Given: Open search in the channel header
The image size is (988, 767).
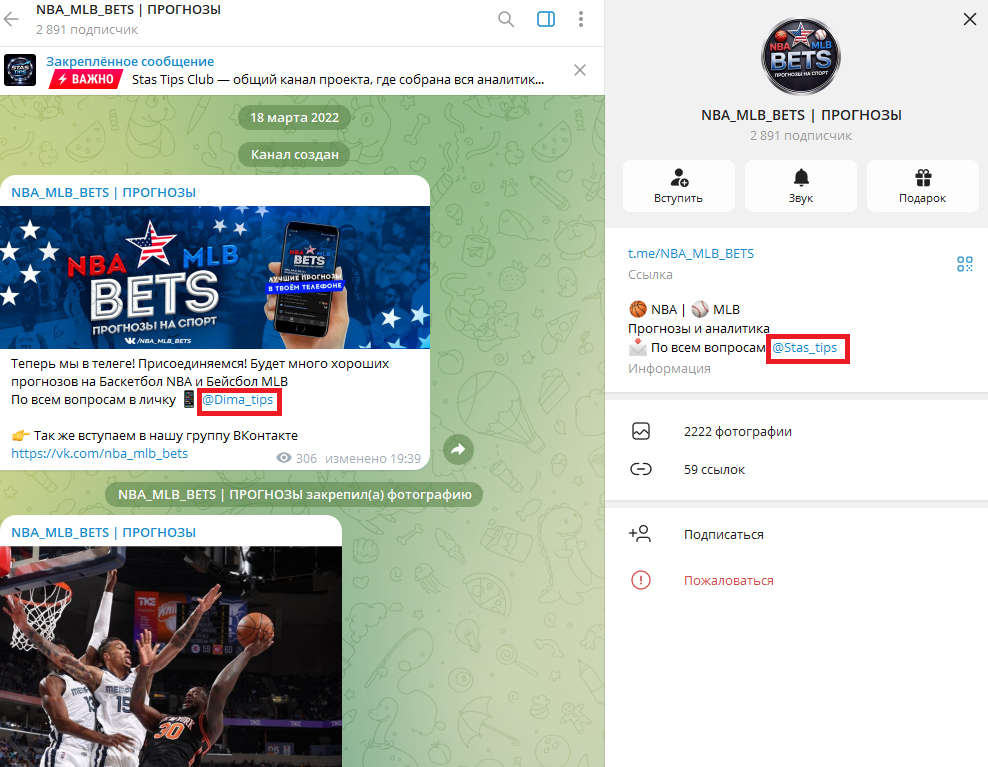Looking at the screenshot, I should tap(506, 19).
